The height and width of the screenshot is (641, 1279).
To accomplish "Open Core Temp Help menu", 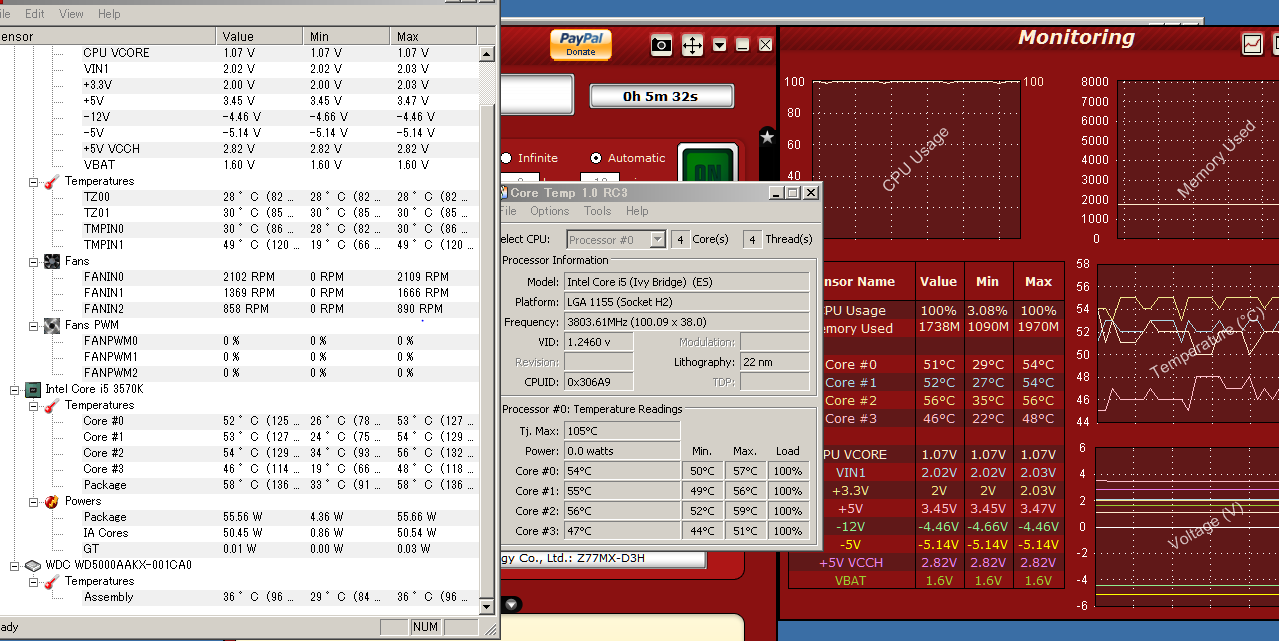I will [x=637, y=211].
